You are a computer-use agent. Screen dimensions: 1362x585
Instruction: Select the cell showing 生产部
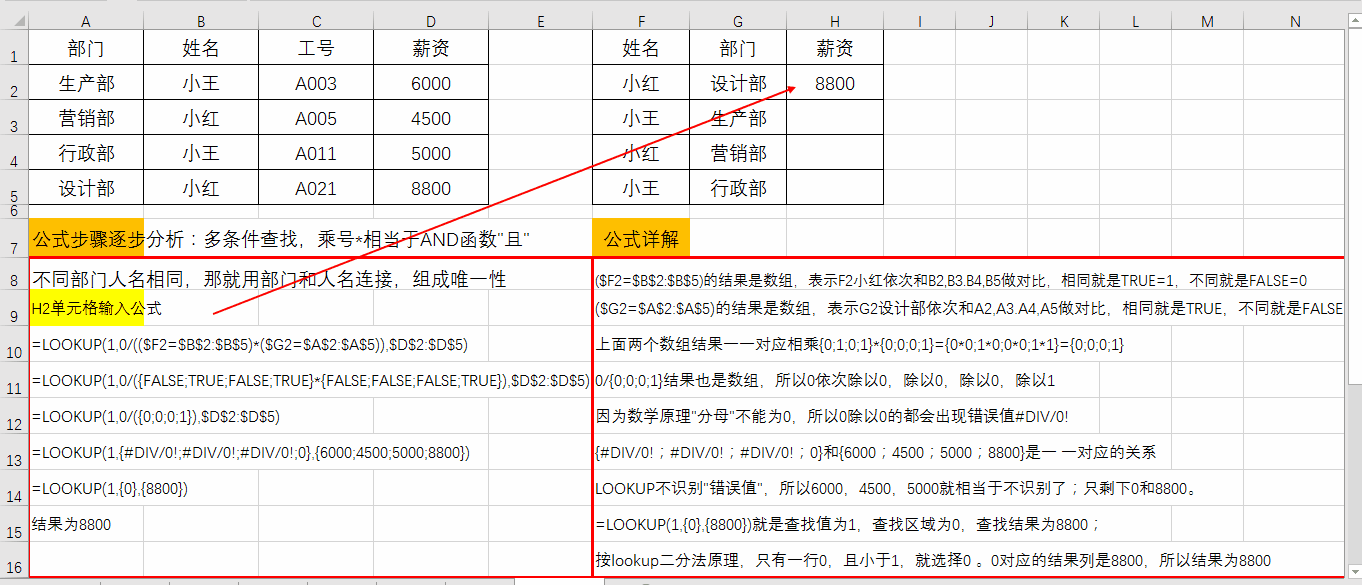(85, 83)
